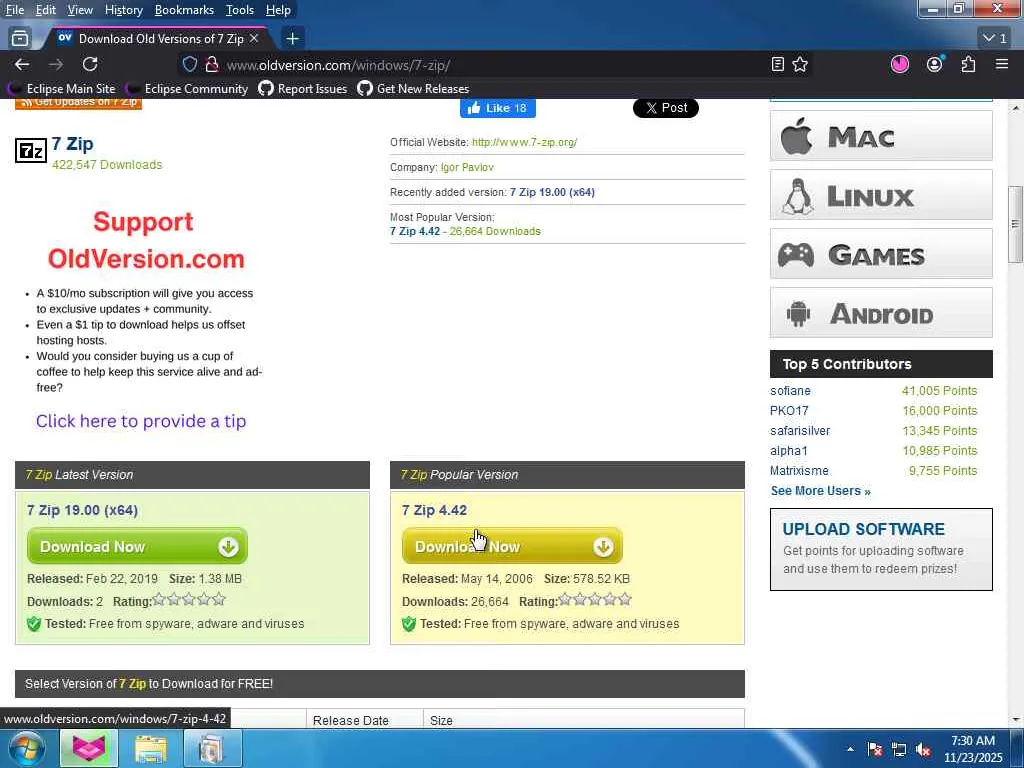Open Report Issues bookmark

click(302, 88)
